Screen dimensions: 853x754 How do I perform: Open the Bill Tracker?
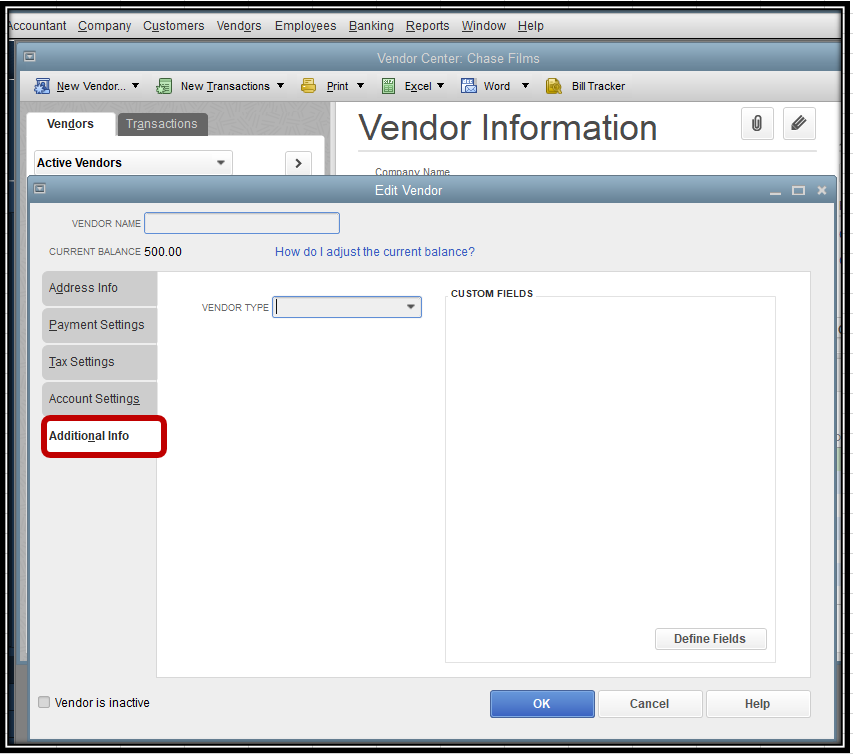pyautogui.click(x=586, y=86)
